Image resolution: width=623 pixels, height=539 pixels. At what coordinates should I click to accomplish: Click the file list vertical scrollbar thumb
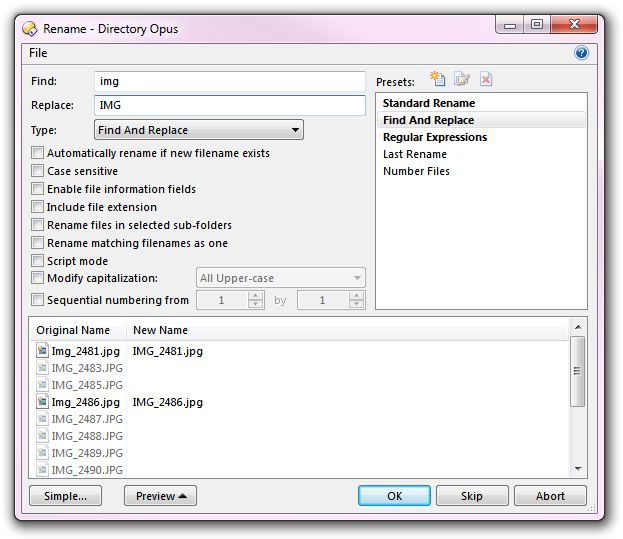tap(577, 371)
